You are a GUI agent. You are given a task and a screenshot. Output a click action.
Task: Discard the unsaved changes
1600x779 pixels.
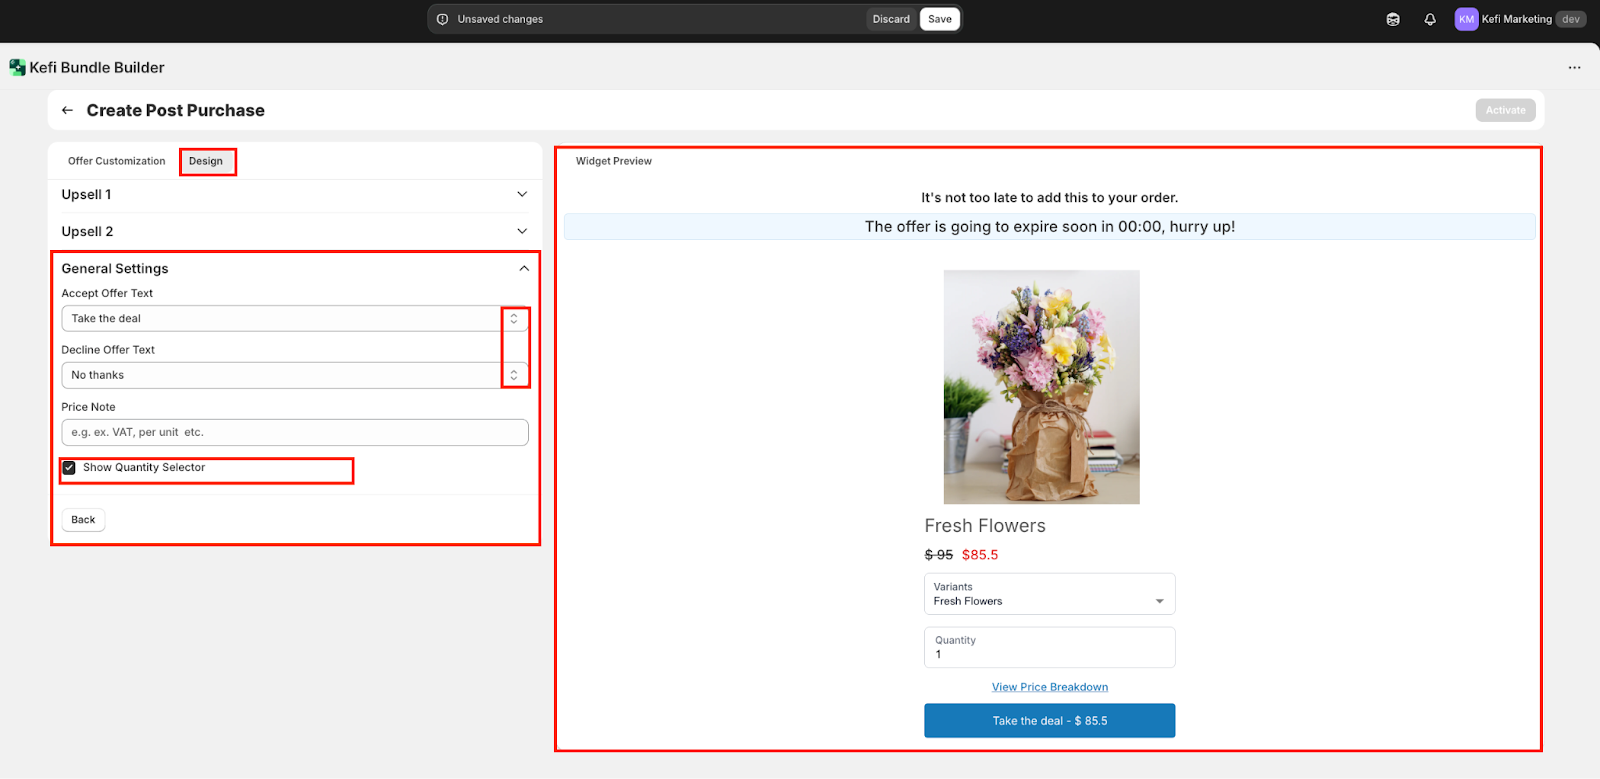pyautogui.click(x=890, y=19)
